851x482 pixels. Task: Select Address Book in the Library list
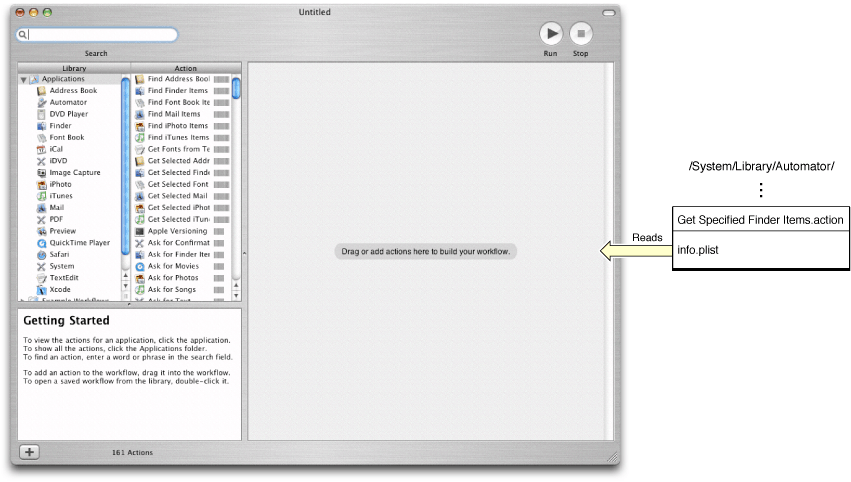point(72,90)
